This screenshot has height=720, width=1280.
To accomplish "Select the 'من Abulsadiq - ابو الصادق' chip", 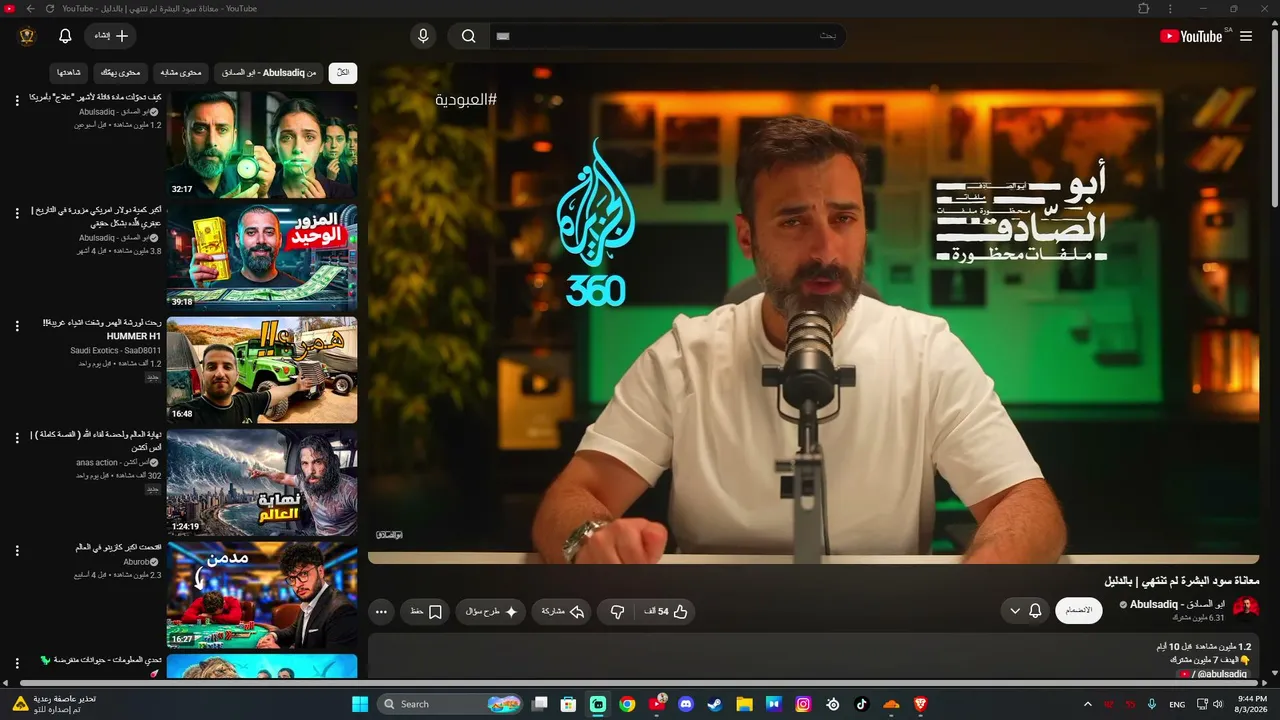I will (268, 73).
